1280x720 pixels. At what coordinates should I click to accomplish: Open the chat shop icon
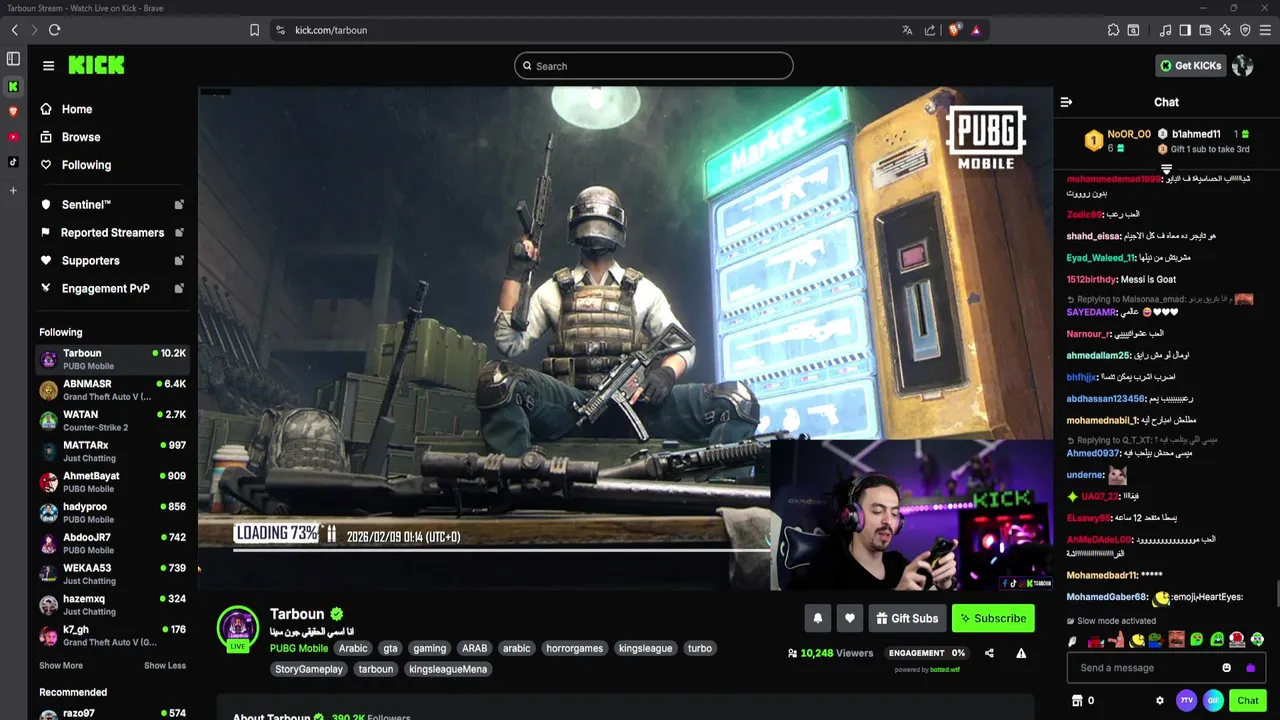1077,701
